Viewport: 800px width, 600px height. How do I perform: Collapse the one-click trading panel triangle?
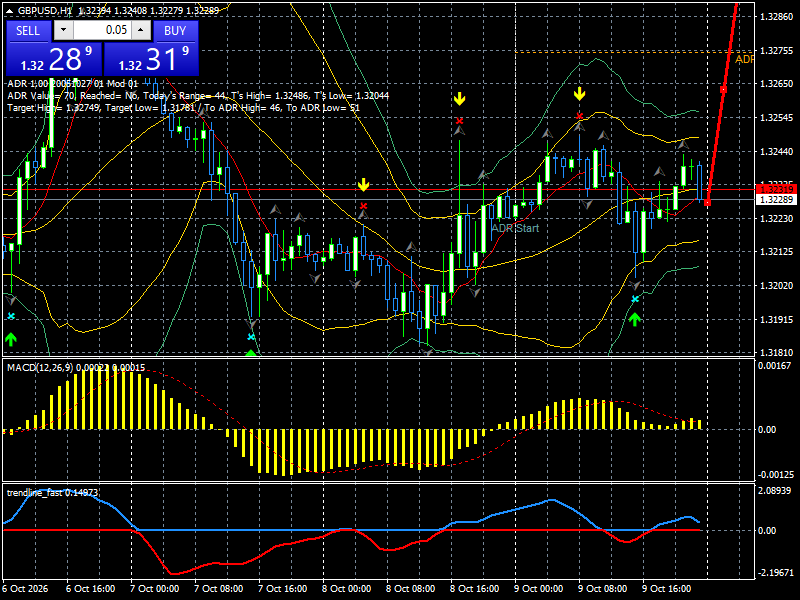click(x=10, y=10)
